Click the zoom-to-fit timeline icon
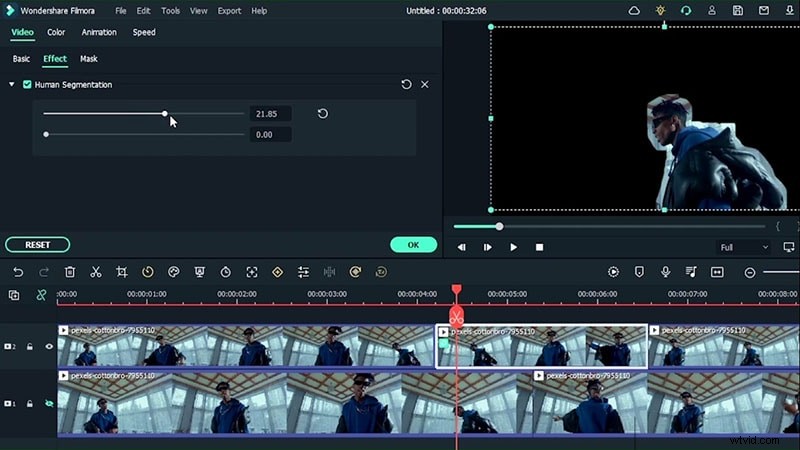 click(x=717, y=272)
